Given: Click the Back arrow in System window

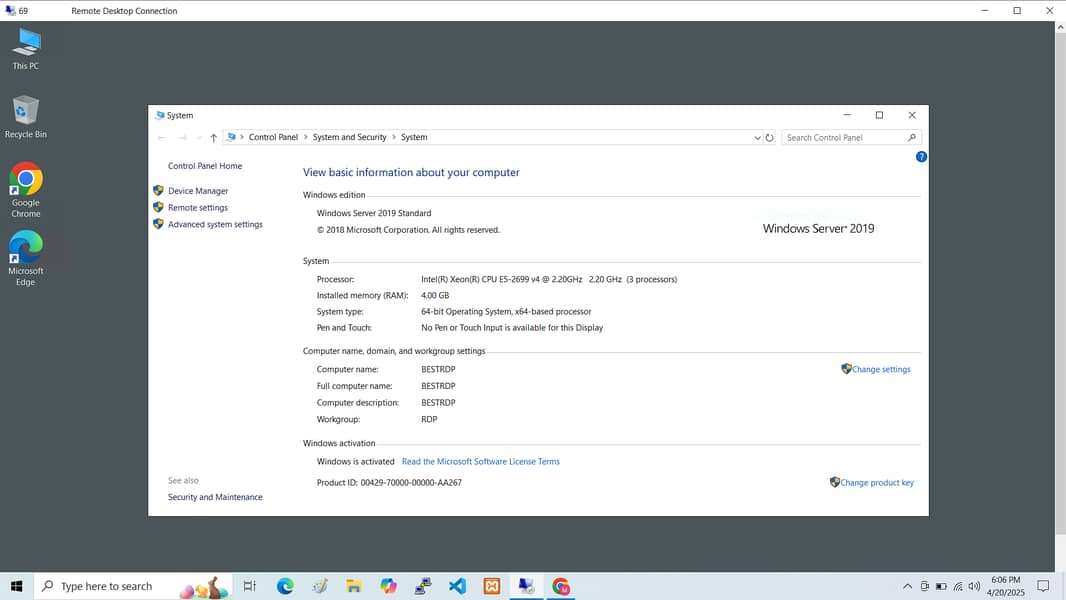Looking at the screenshot, I should [x=162, y=137].
